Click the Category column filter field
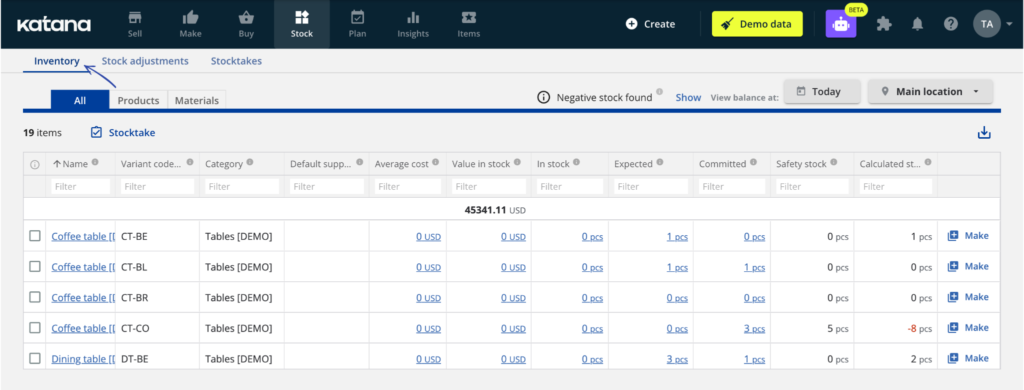 [x=242, y=186]
